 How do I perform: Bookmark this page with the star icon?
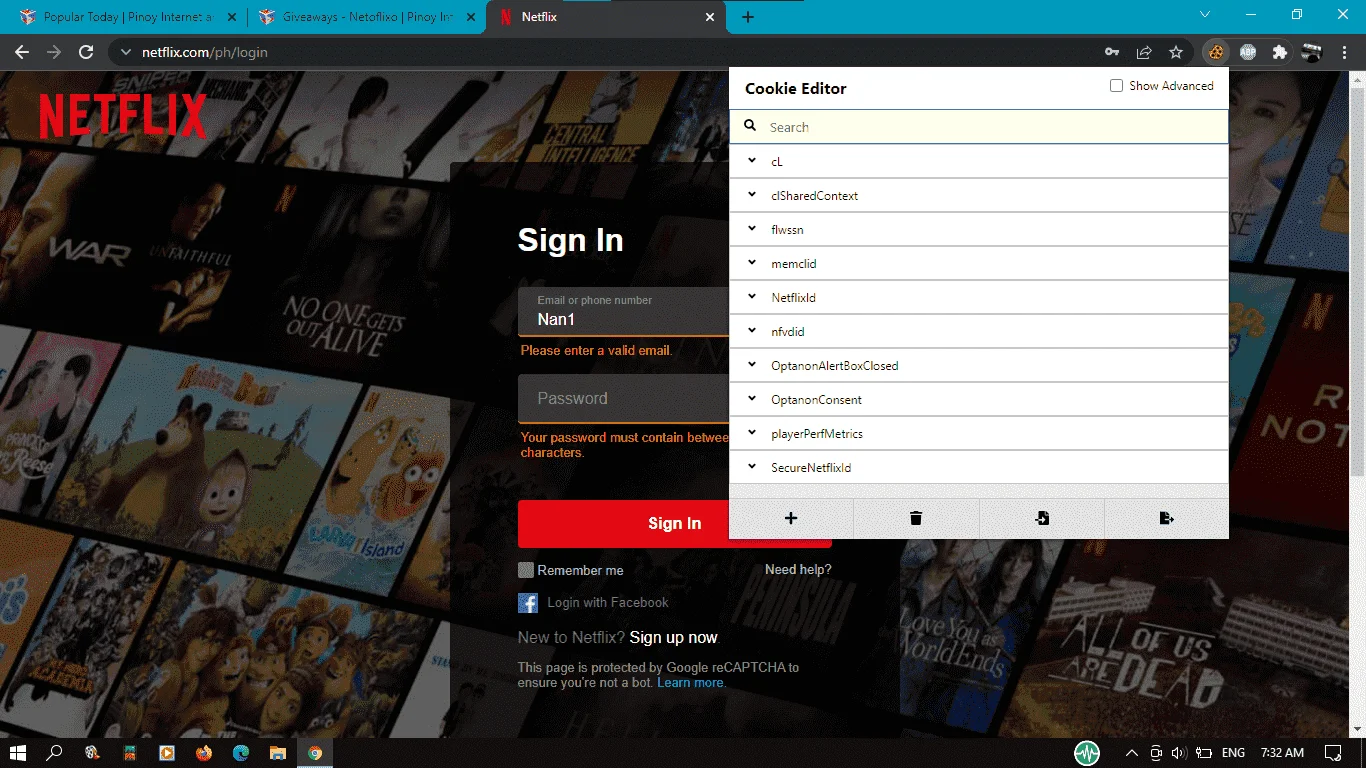pos(1176,52)
